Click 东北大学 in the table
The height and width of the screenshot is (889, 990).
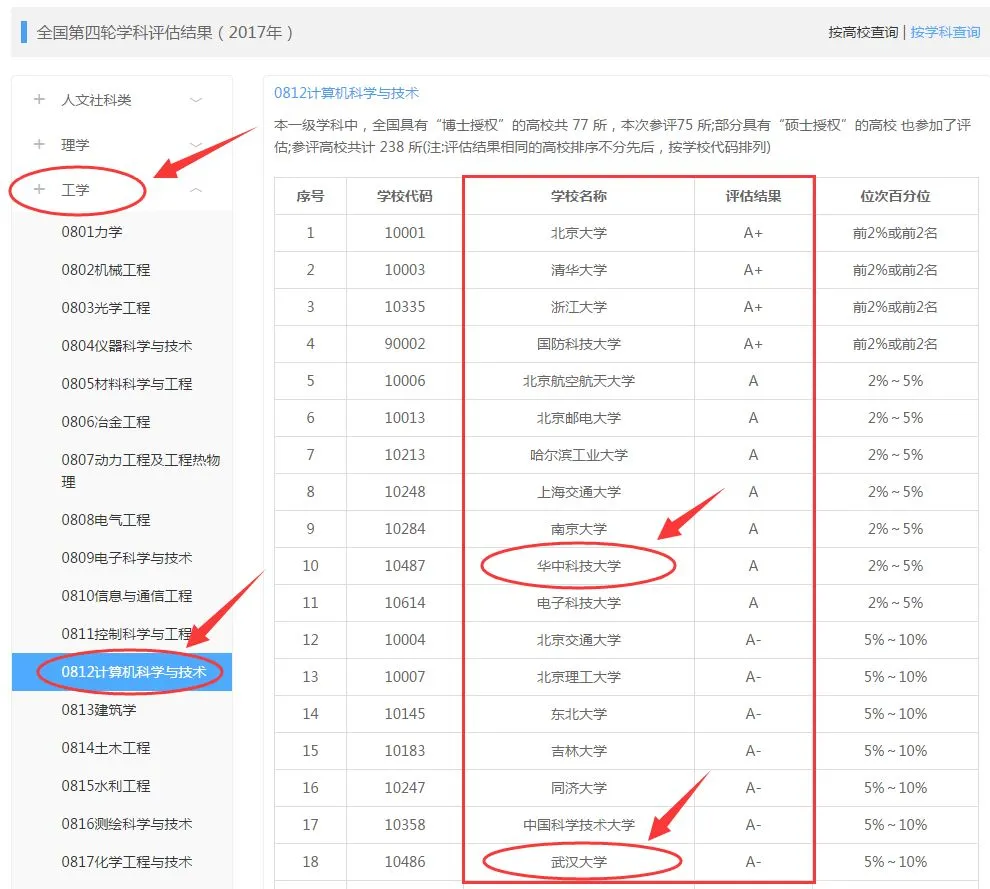coord(578,713)
